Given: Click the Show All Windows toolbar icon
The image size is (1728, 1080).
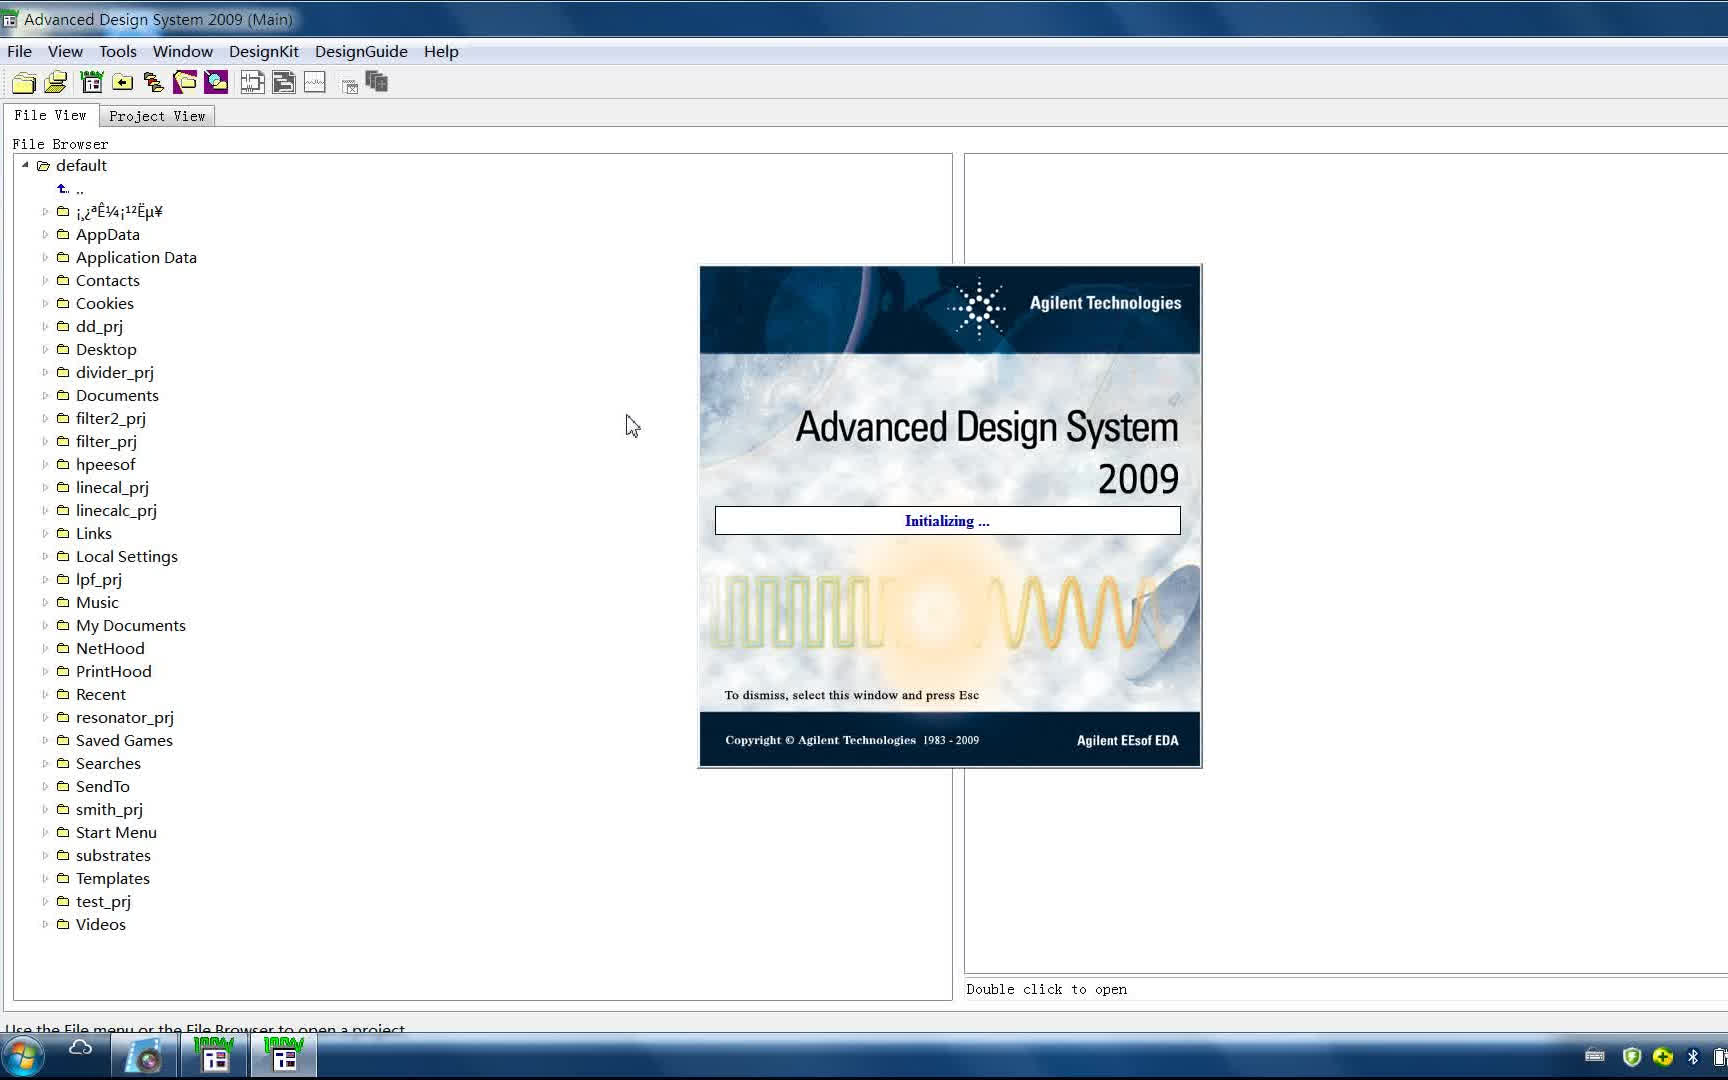Looking at the screenshot, I should (377, 82).
